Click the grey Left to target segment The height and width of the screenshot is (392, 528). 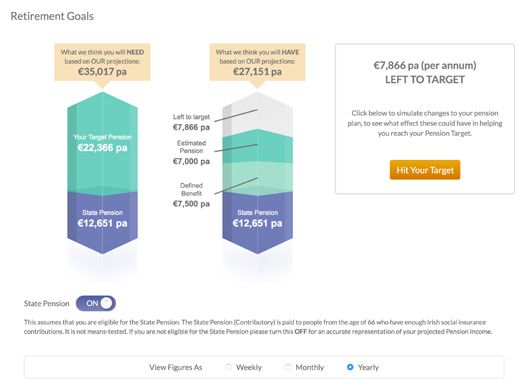258,113
